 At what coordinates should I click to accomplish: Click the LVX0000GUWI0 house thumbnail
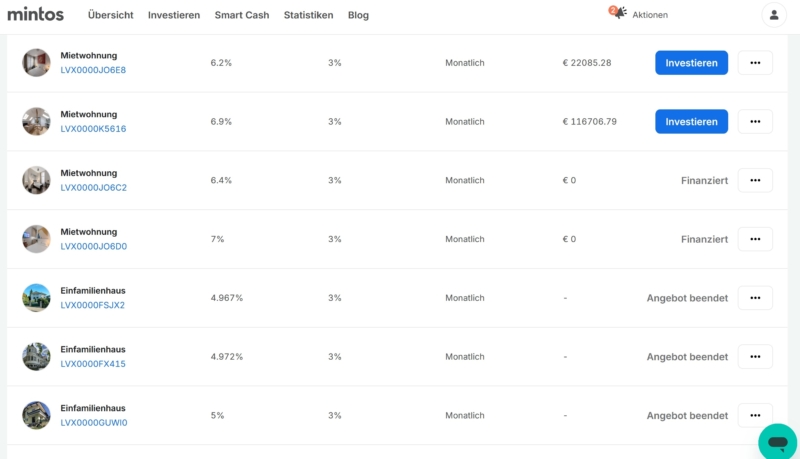[36, 415]
